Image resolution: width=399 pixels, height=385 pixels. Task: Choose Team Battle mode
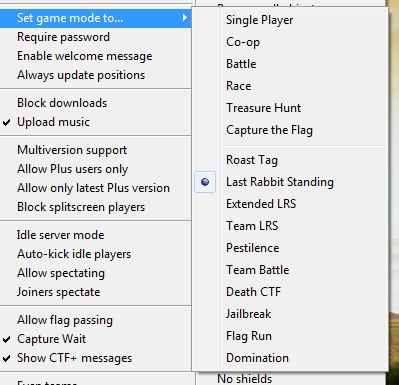tap(290, 270)
